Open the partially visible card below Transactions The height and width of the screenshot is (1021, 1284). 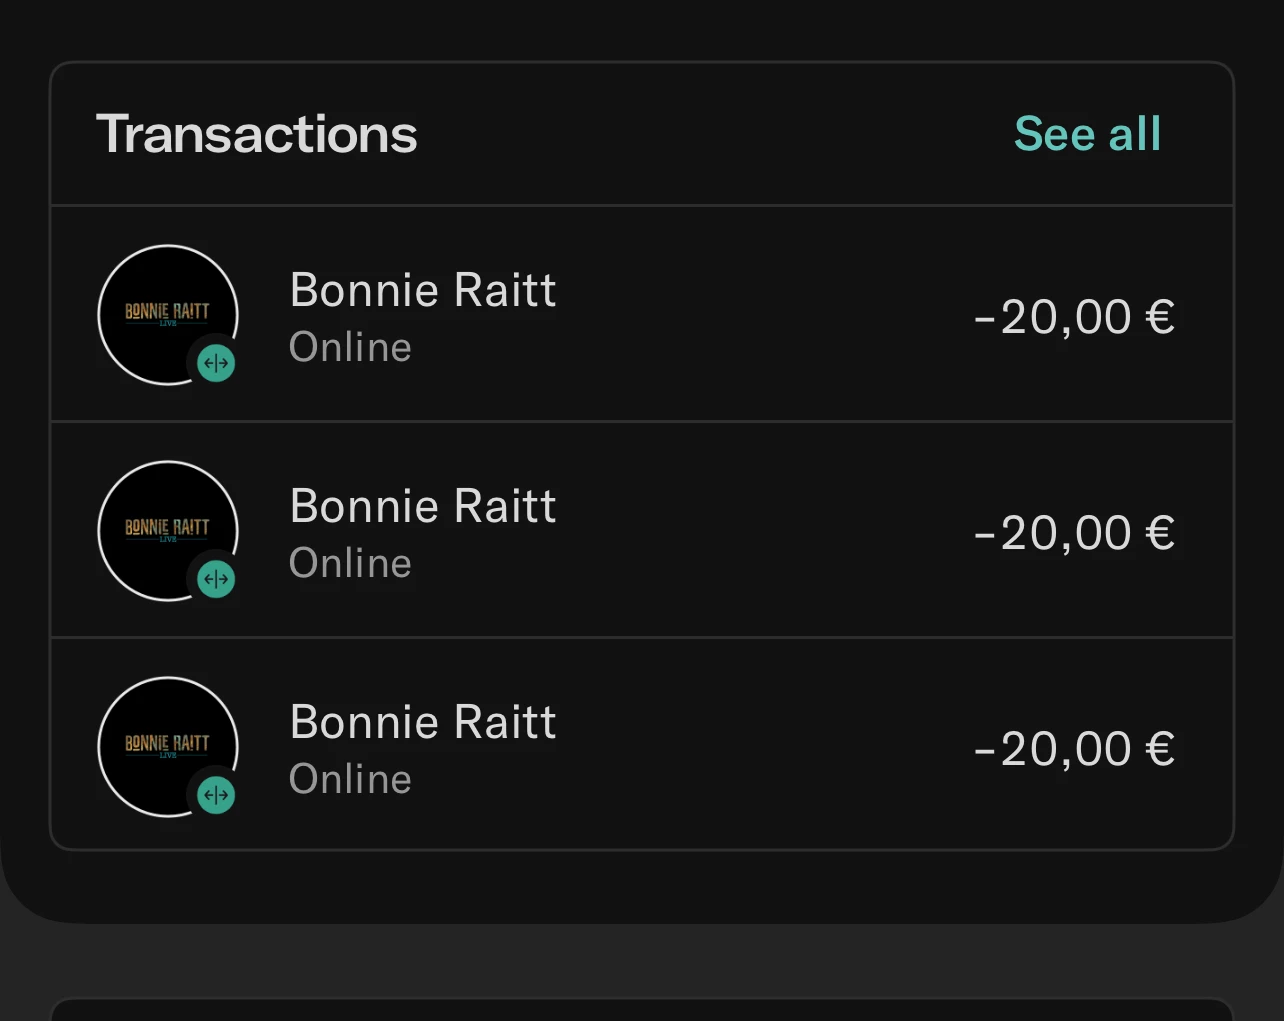click(x=642, y=1009)
